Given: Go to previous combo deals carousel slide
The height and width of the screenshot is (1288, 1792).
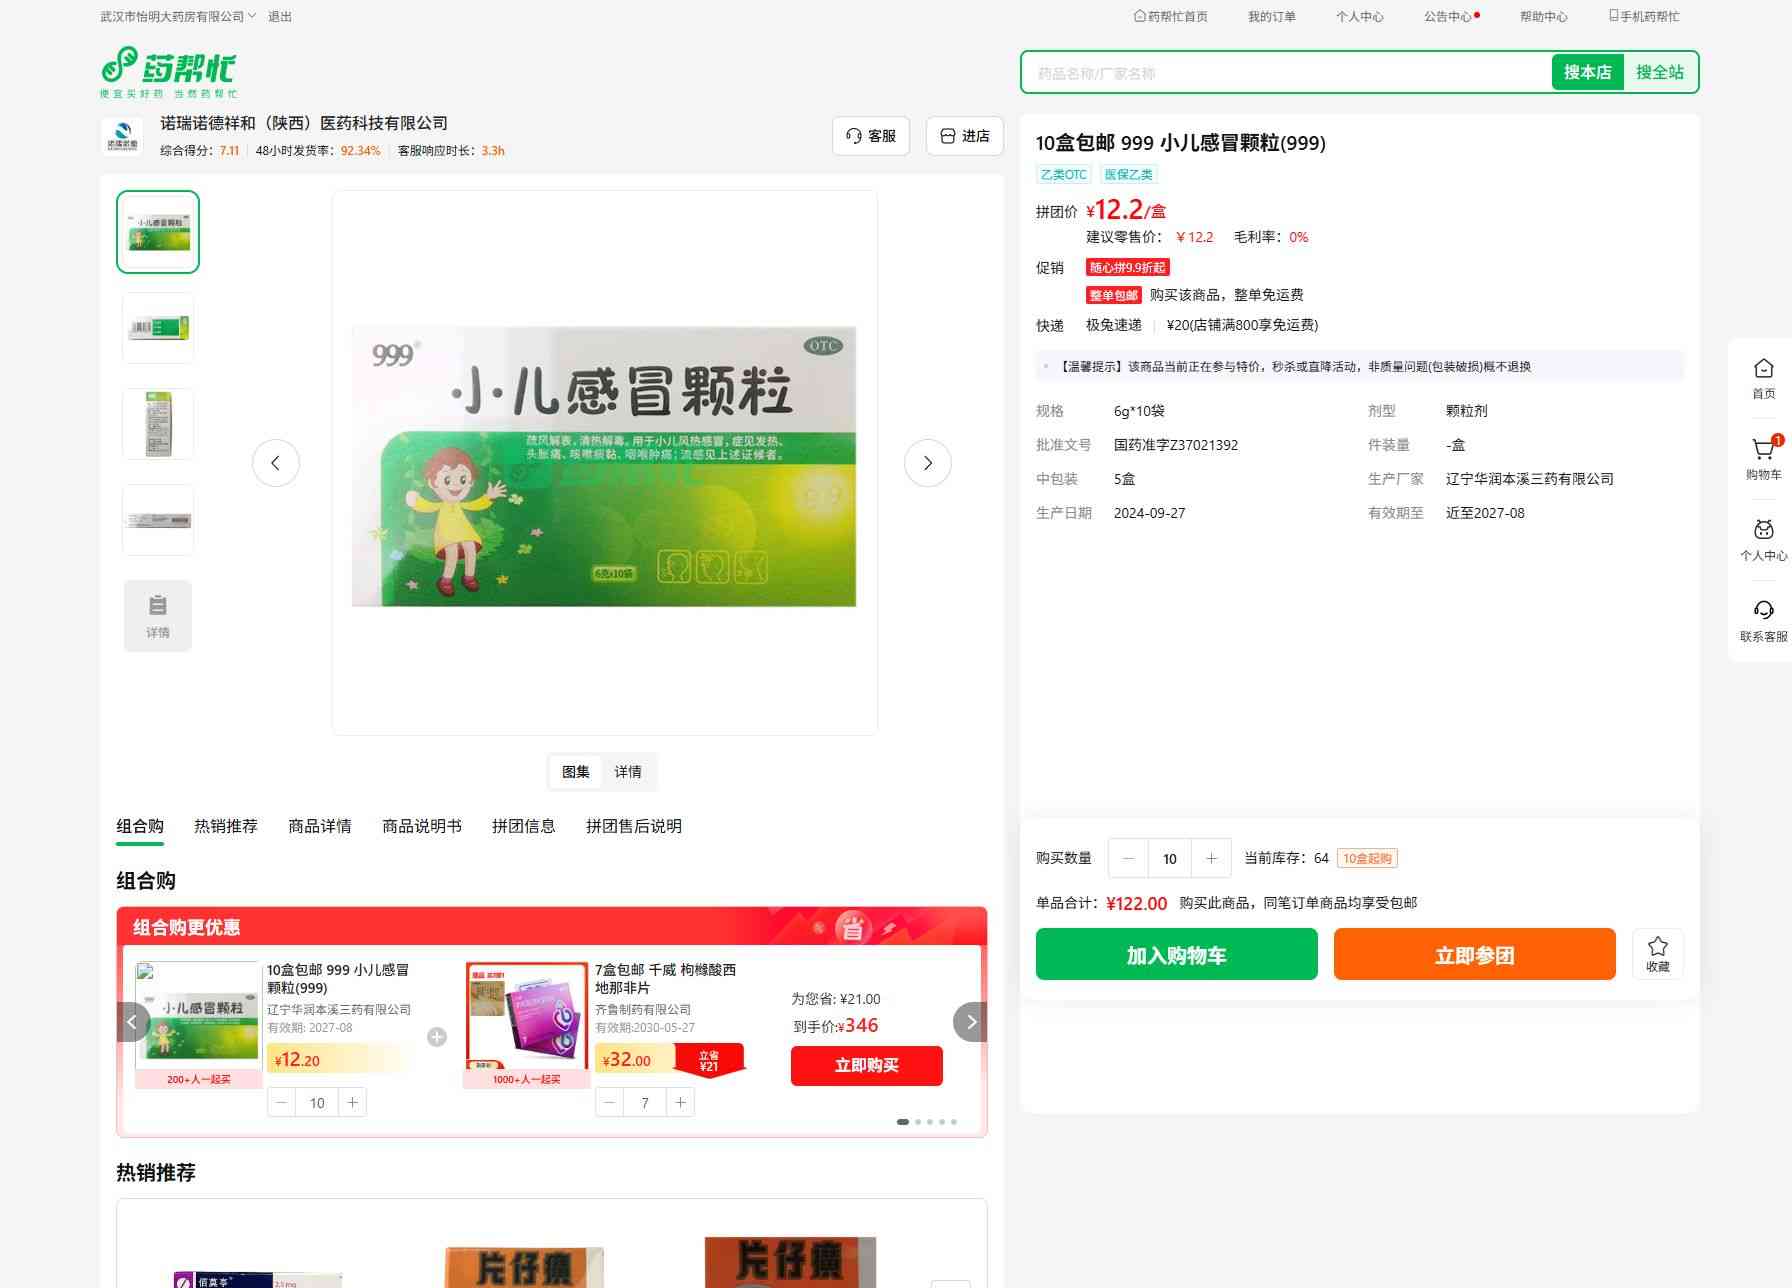Looking at the screenshot, I should click(x=132, y=1022).
